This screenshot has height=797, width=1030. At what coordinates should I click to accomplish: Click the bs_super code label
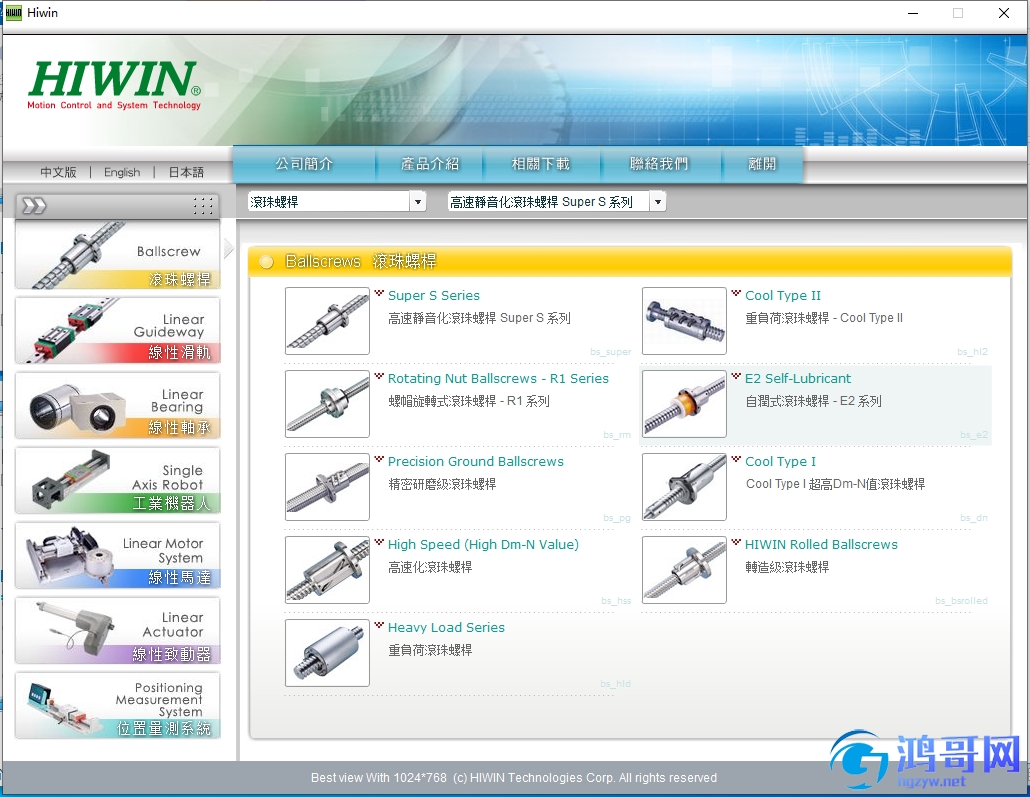coord(610,352)
